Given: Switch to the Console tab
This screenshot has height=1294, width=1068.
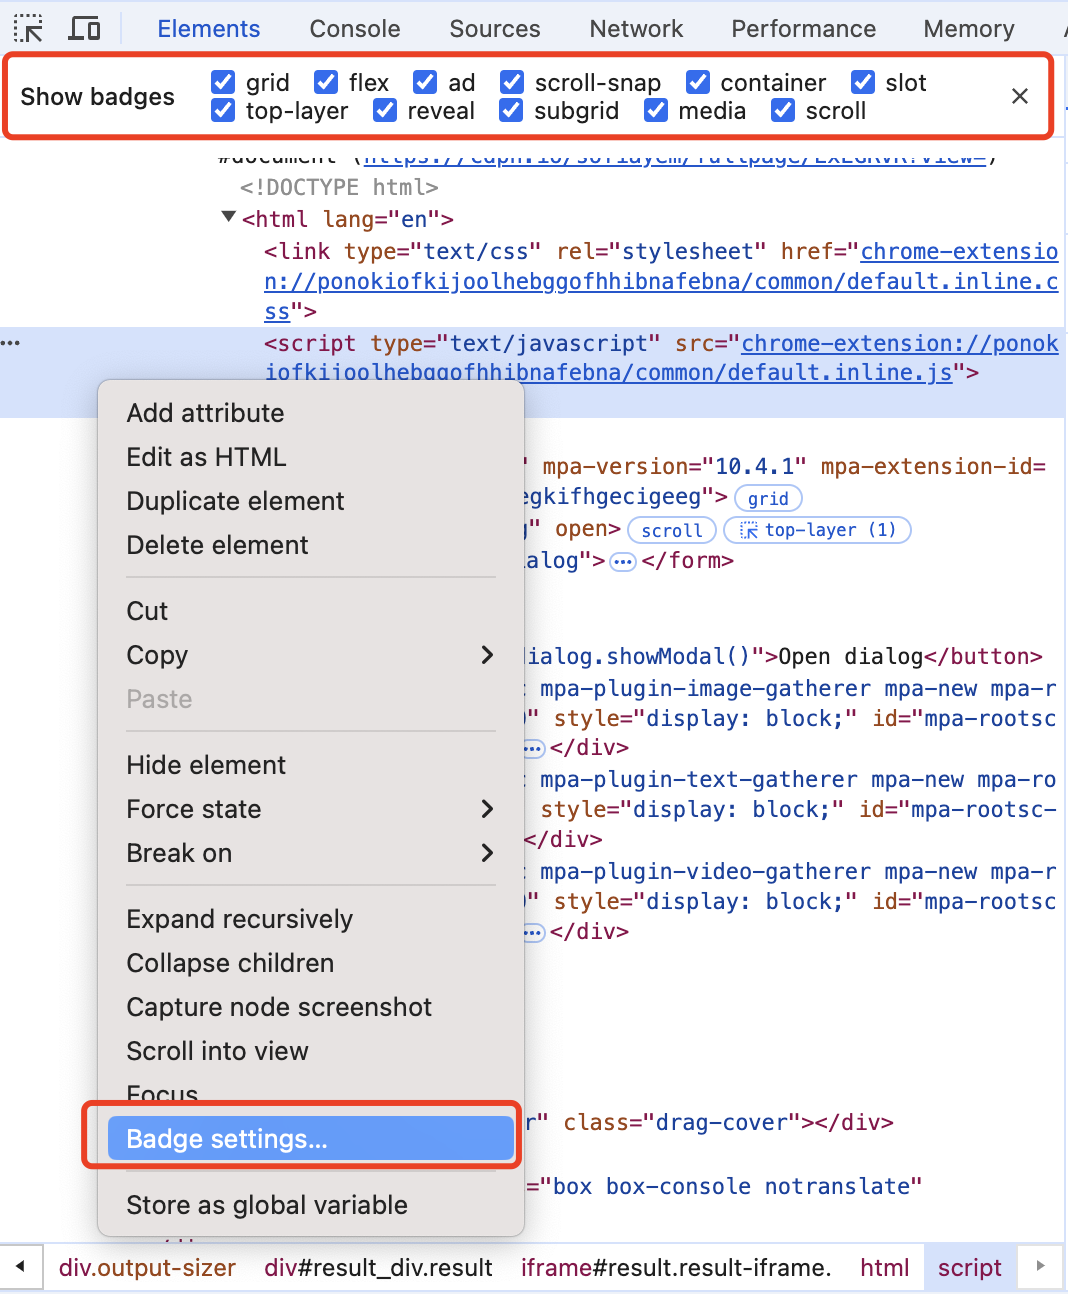Looking at the screenshot, I should (355, 29).
